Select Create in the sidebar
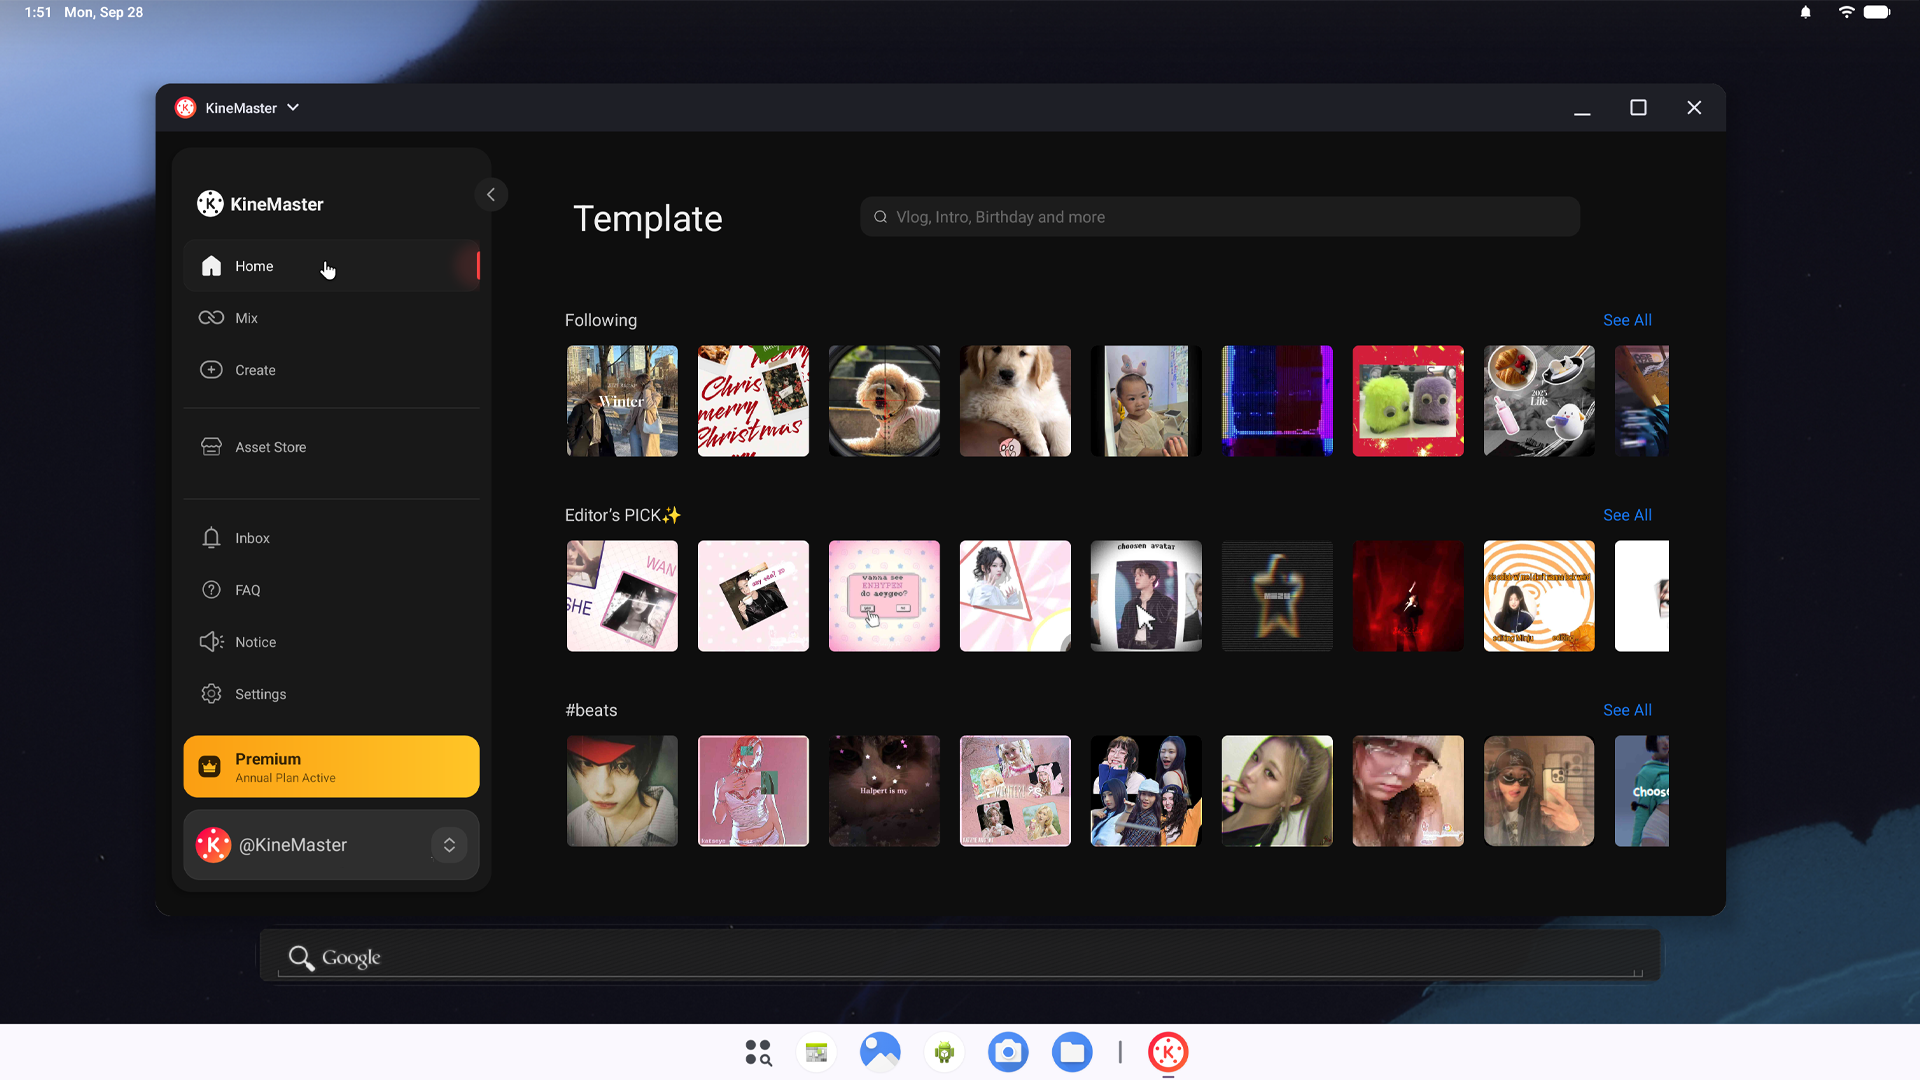This screenshot has height=1080, width=1920. [x=331, y=370]
